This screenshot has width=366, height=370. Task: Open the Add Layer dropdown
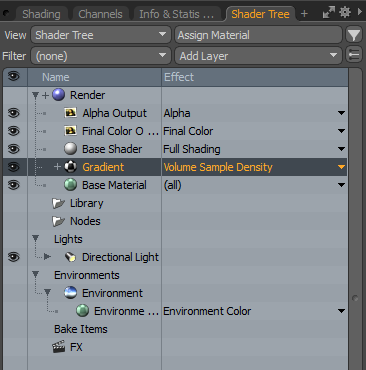click(x=258, y=56)
